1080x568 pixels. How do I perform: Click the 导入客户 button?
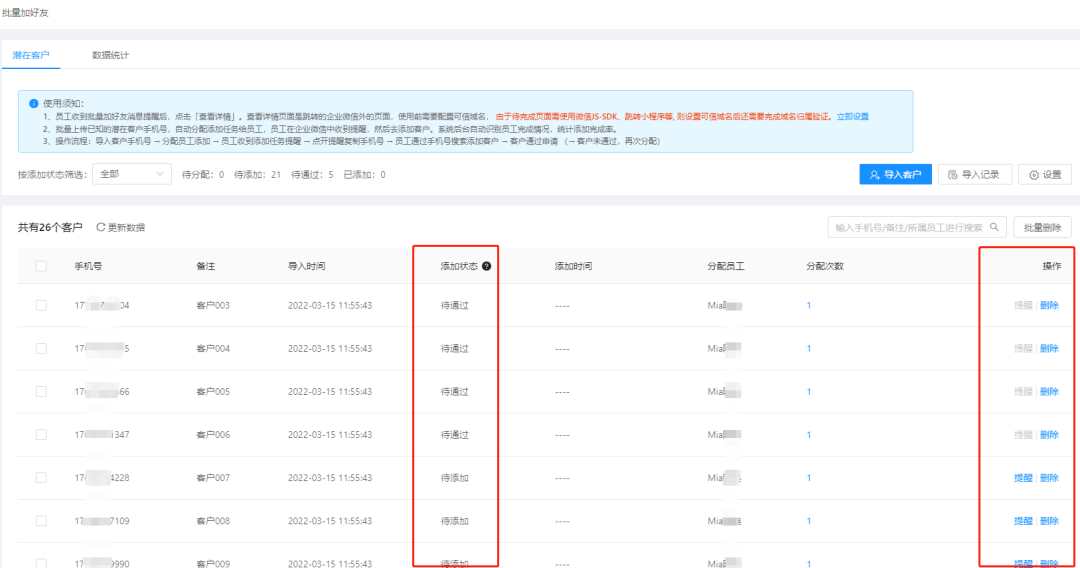(895, 175)
